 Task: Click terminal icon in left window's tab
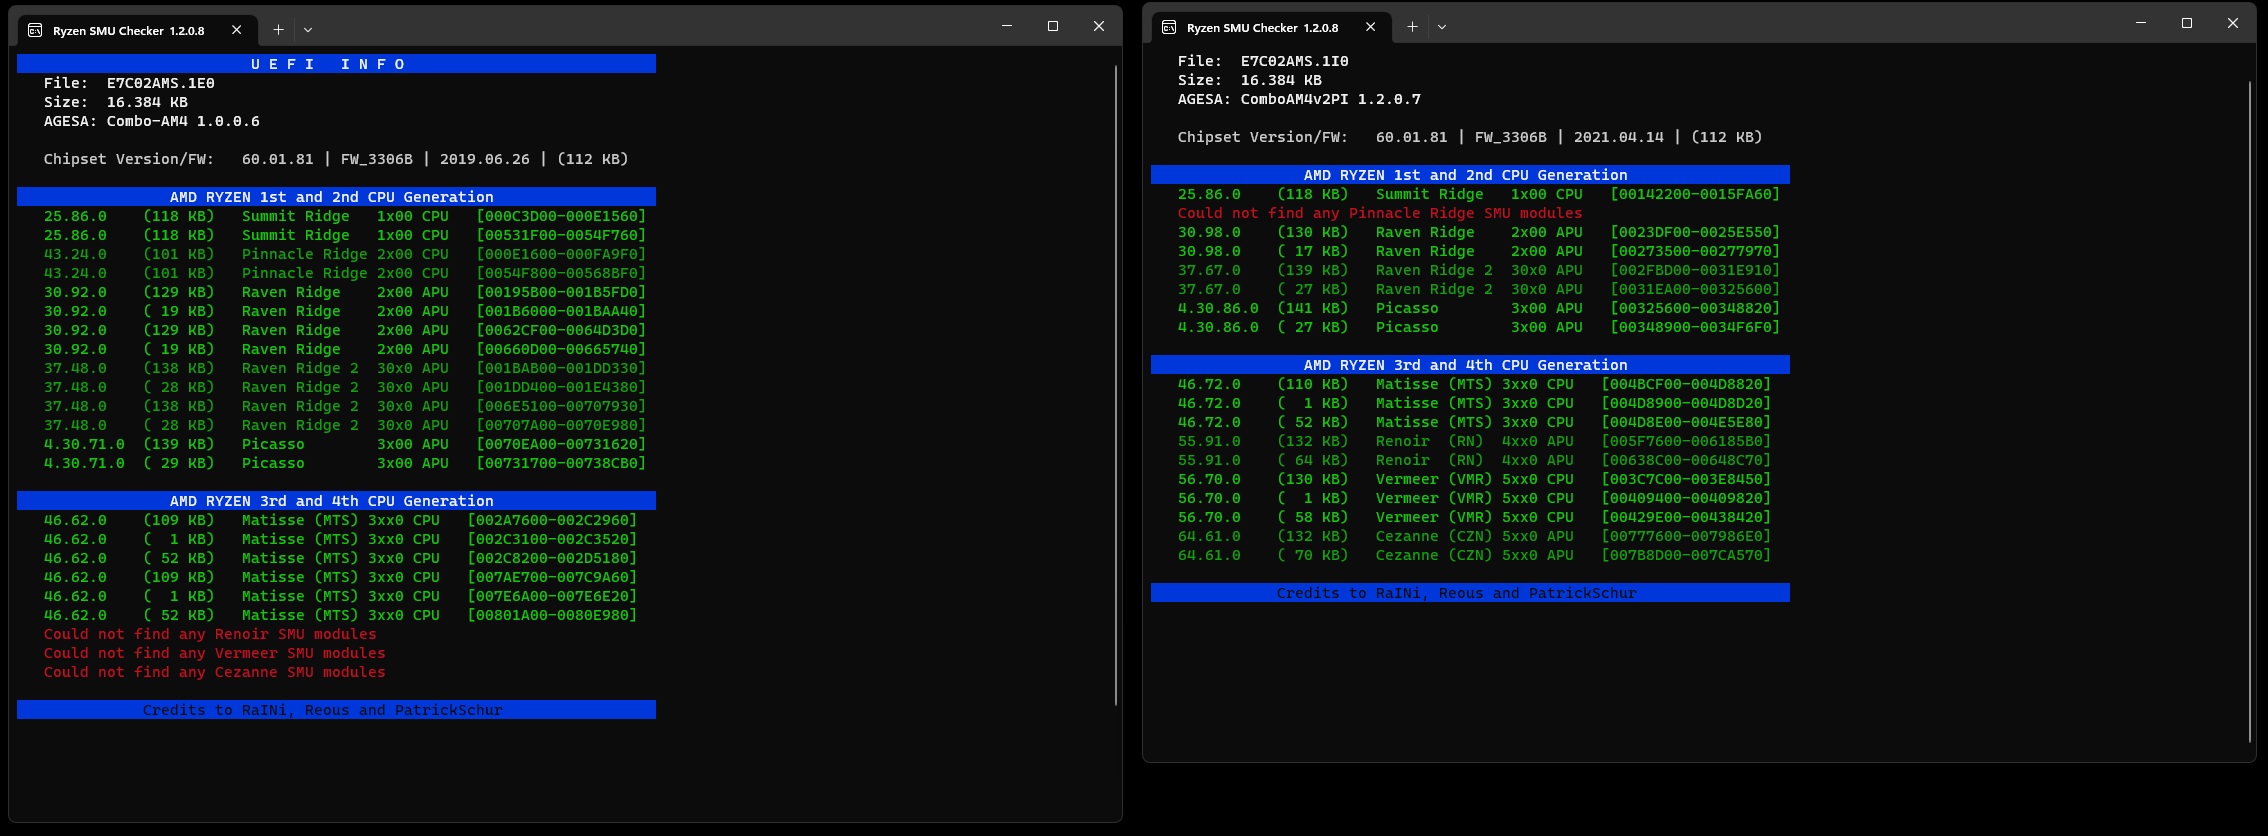(35, 30)
